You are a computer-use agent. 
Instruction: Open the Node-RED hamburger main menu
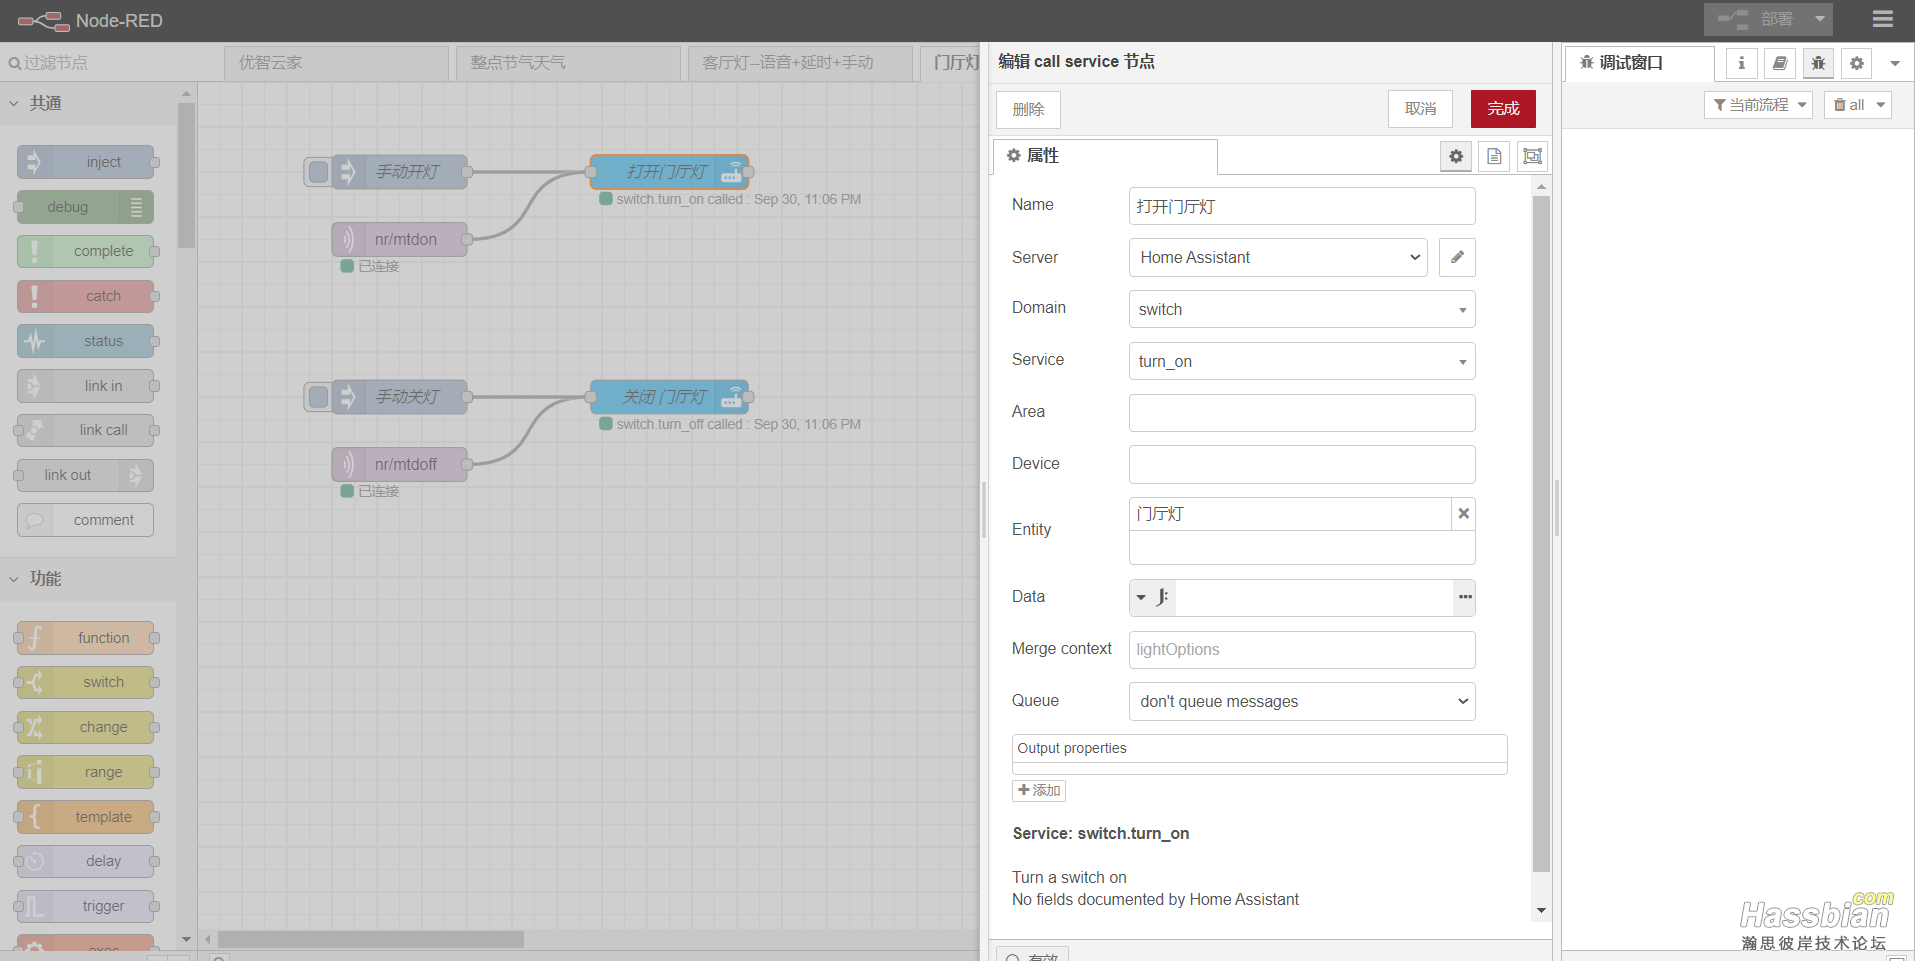click(x=1882, y=19)
